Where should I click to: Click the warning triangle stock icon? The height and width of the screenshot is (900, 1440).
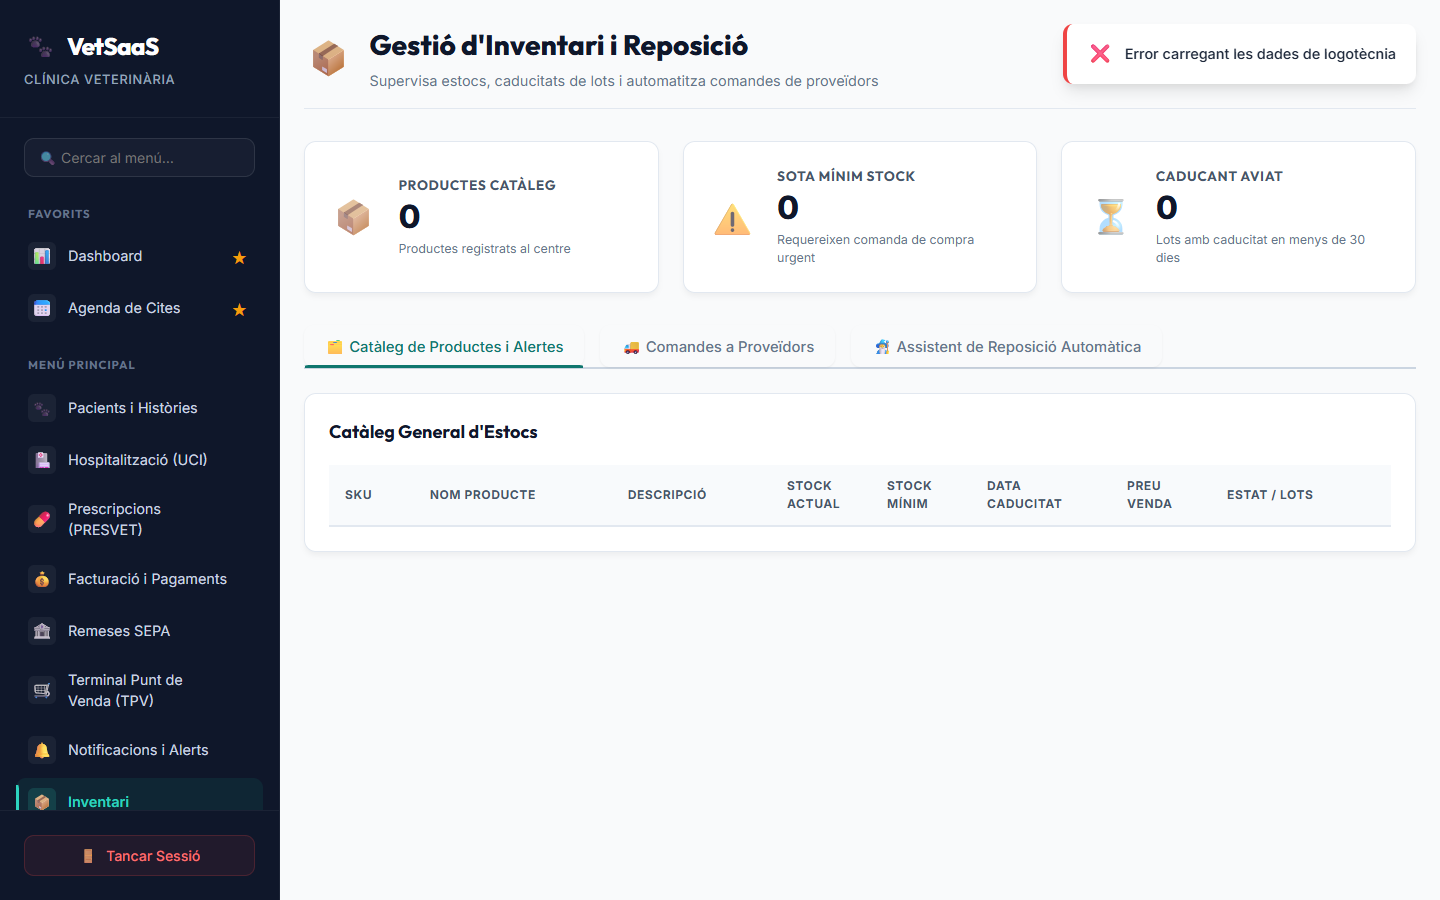click(732, 219)
